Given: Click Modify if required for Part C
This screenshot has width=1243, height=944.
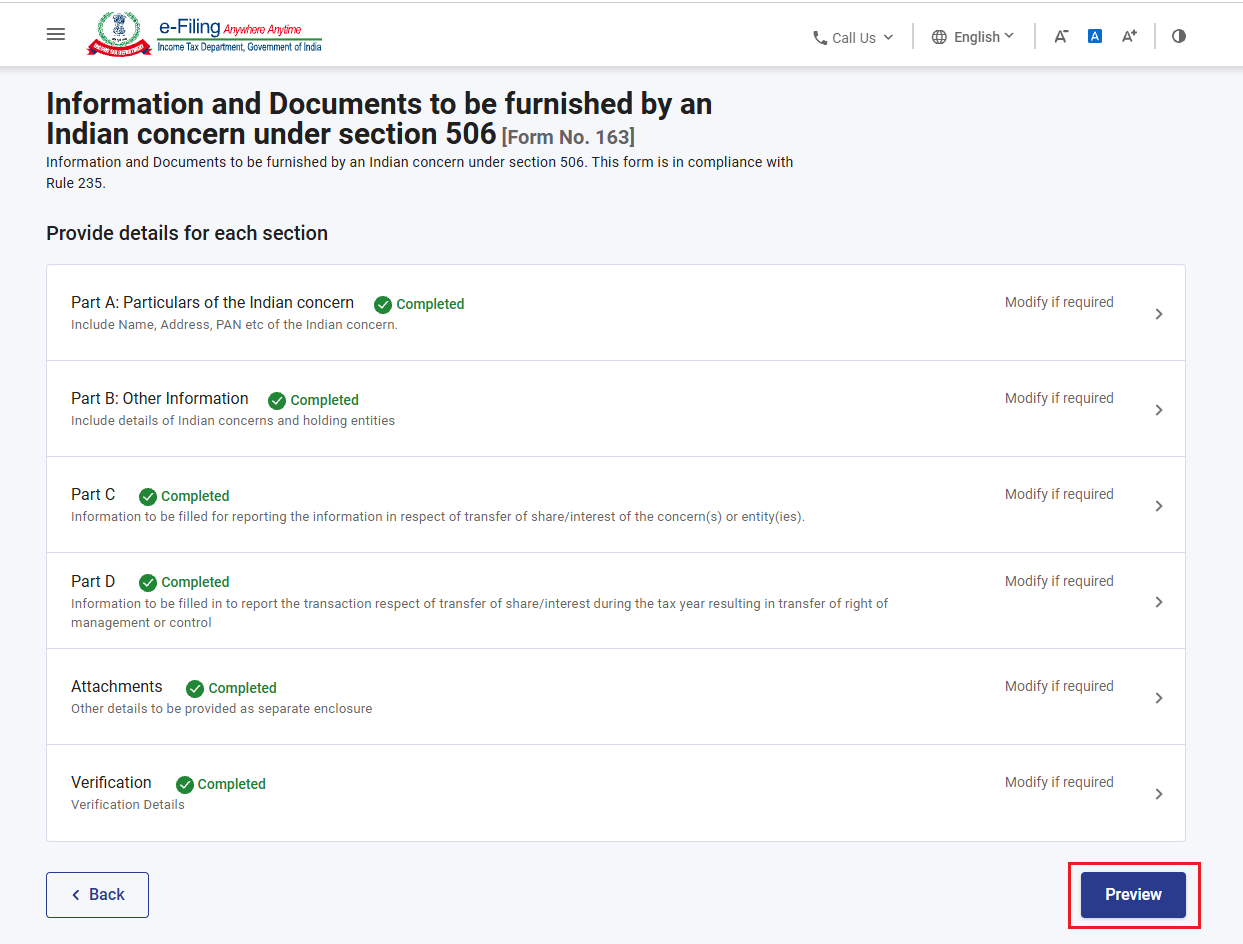Looking at the screenshot, I should 1059,494.
